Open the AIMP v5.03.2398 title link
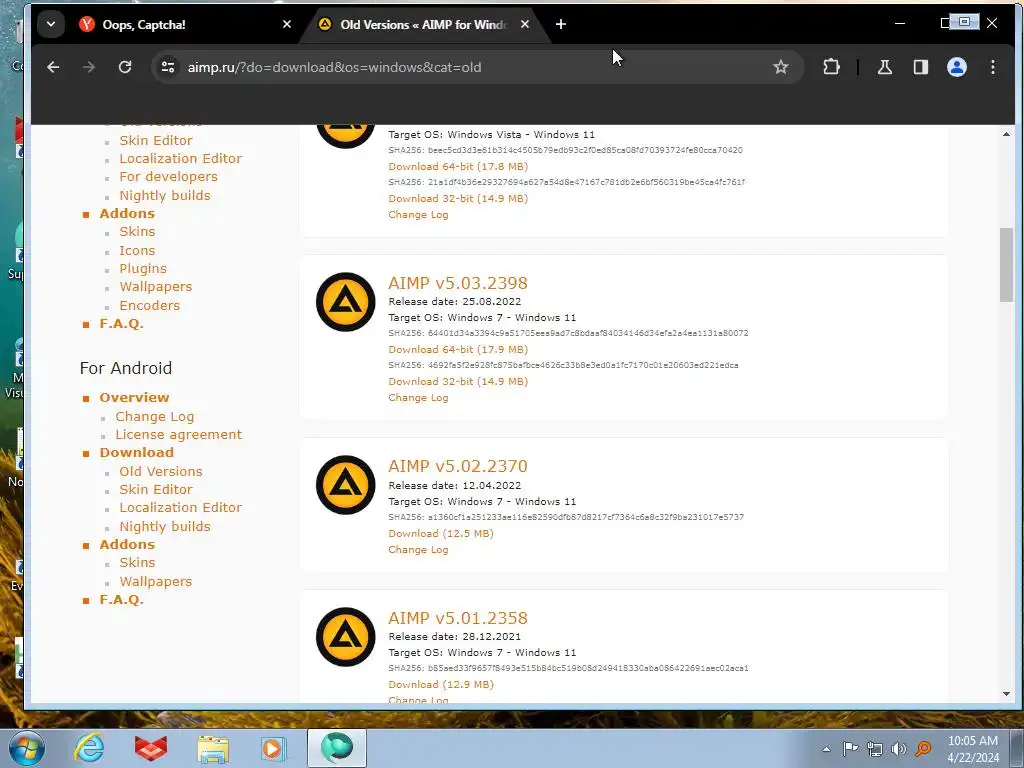 pyautogui.click(x=458, y=283)
